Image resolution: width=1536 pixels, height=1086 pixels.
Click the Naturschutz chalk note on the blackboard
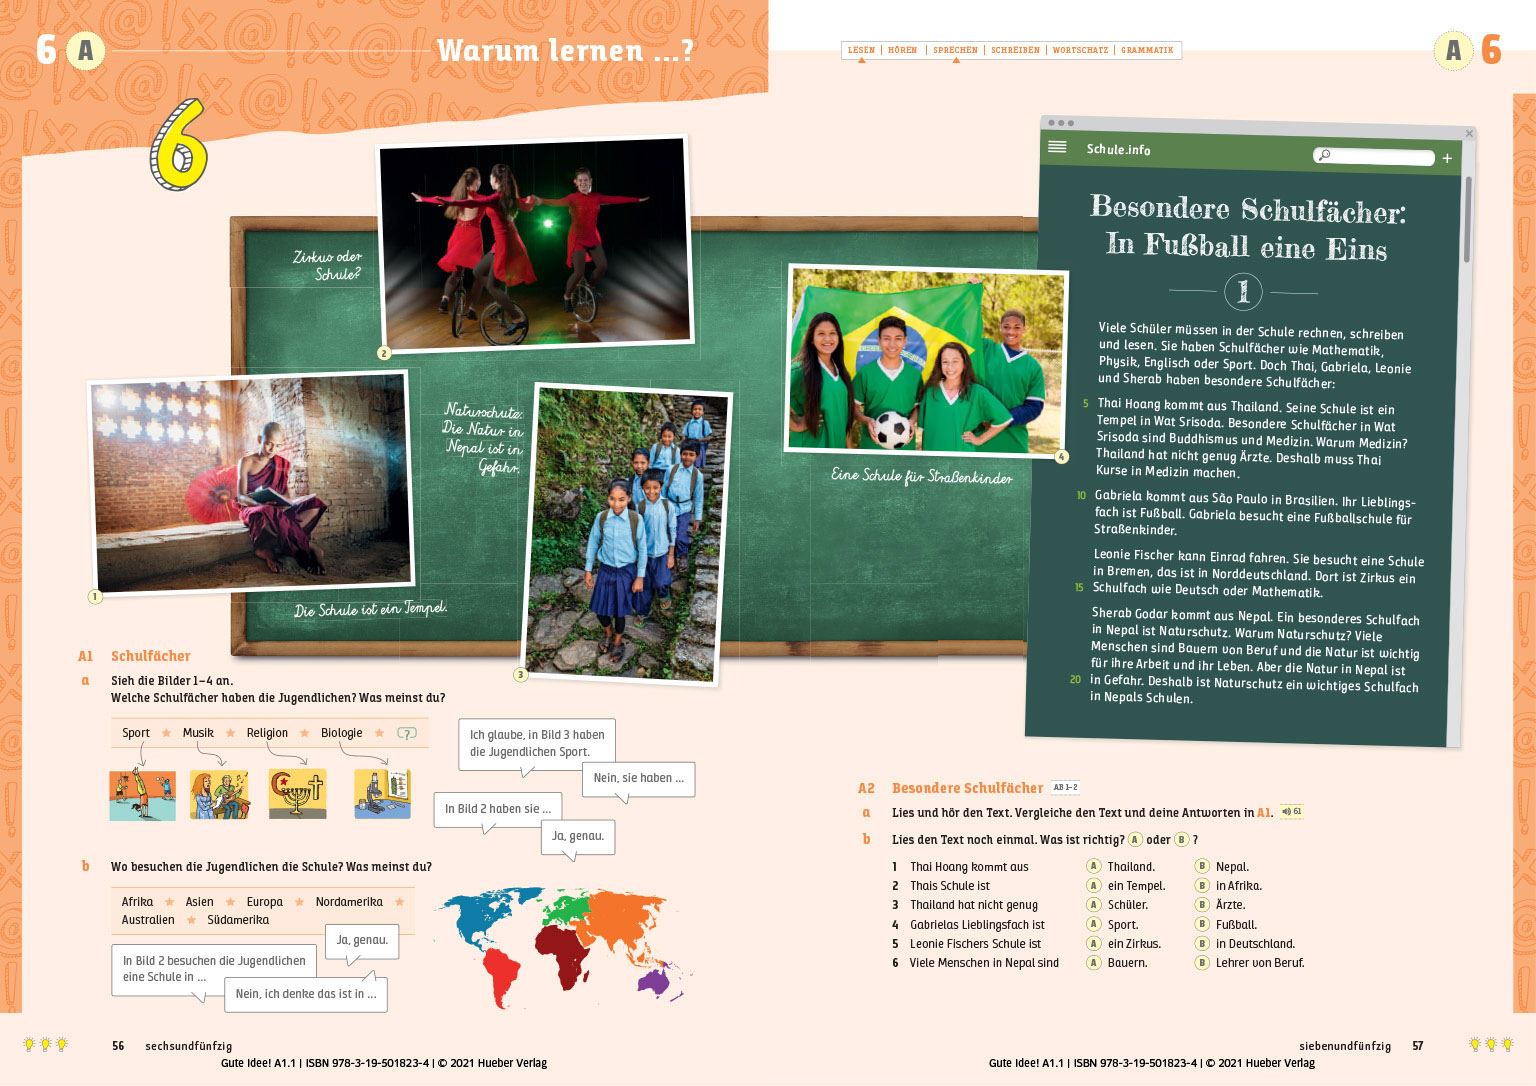(x=483, y=438)
